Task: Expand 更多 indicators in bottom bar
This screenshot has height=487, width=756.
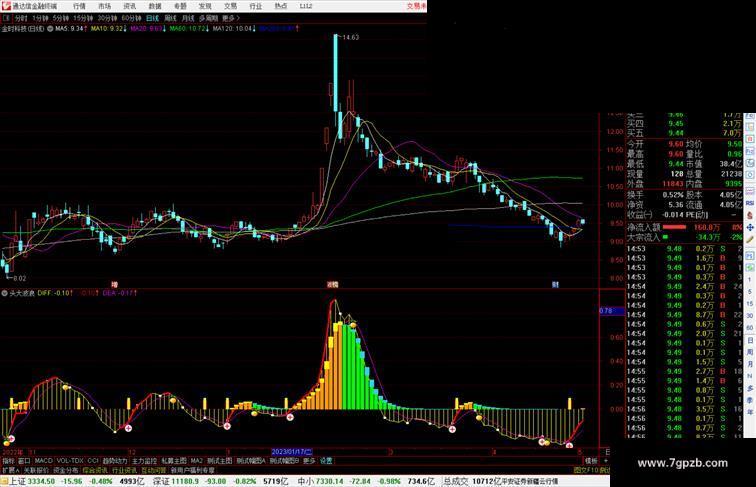Action: click(309, 461)
